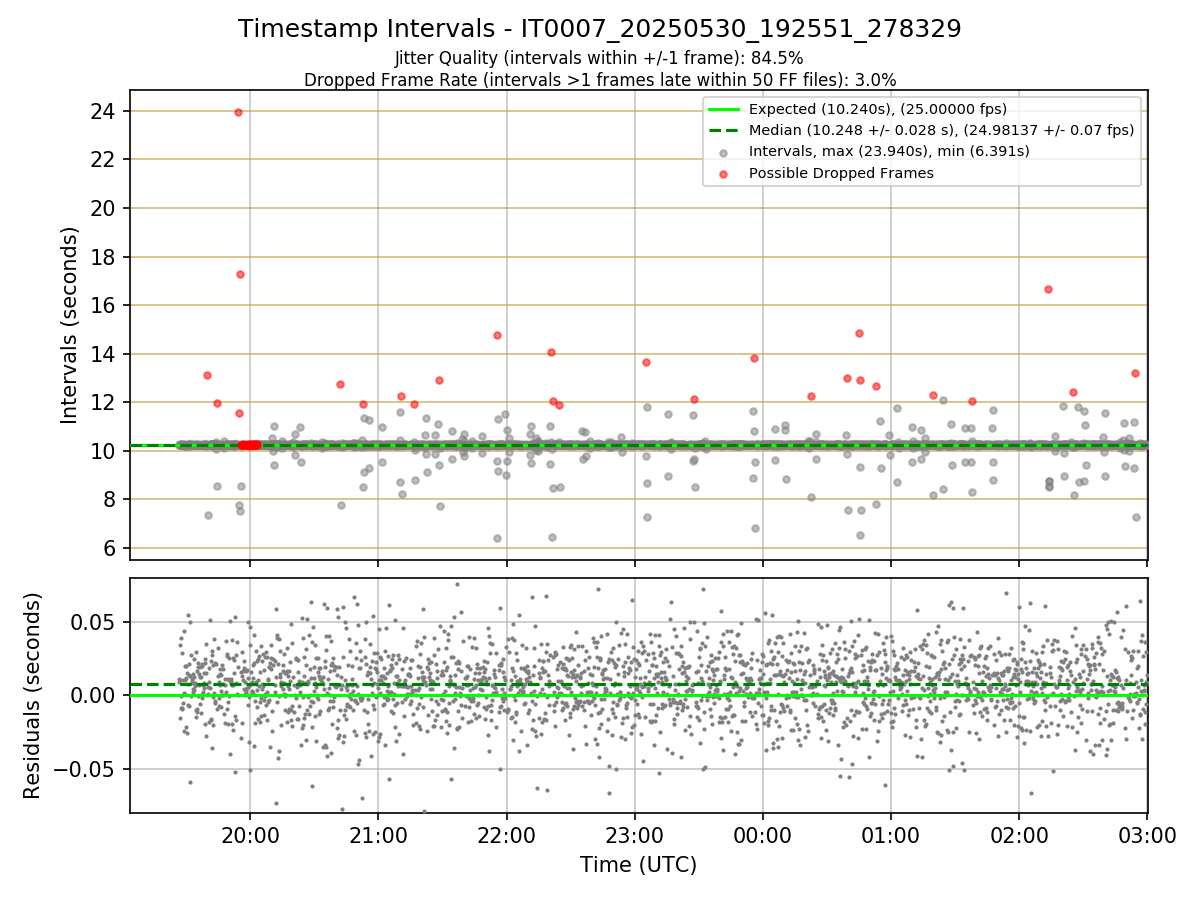1200x900 pixels.
Task: Select the 'Jitter Quality' 84.5% subtitle line
Action: [599, 59]
